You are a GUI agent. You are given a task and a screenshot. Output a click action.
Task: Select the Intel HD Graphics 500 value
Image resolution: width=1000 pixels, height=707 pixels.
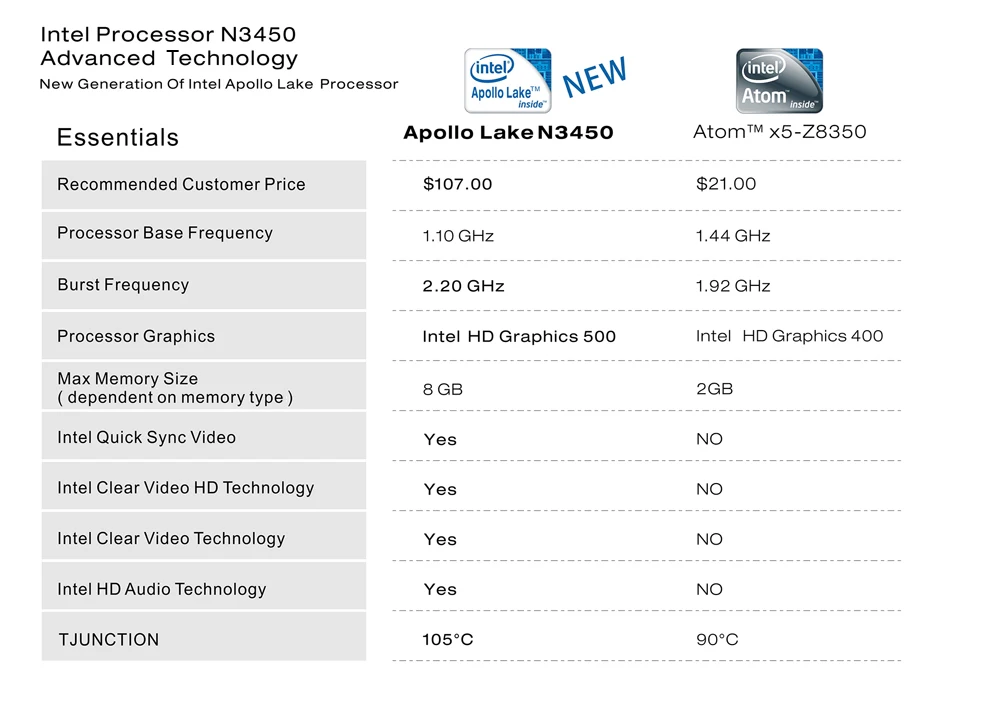click(x=519, y=337)
